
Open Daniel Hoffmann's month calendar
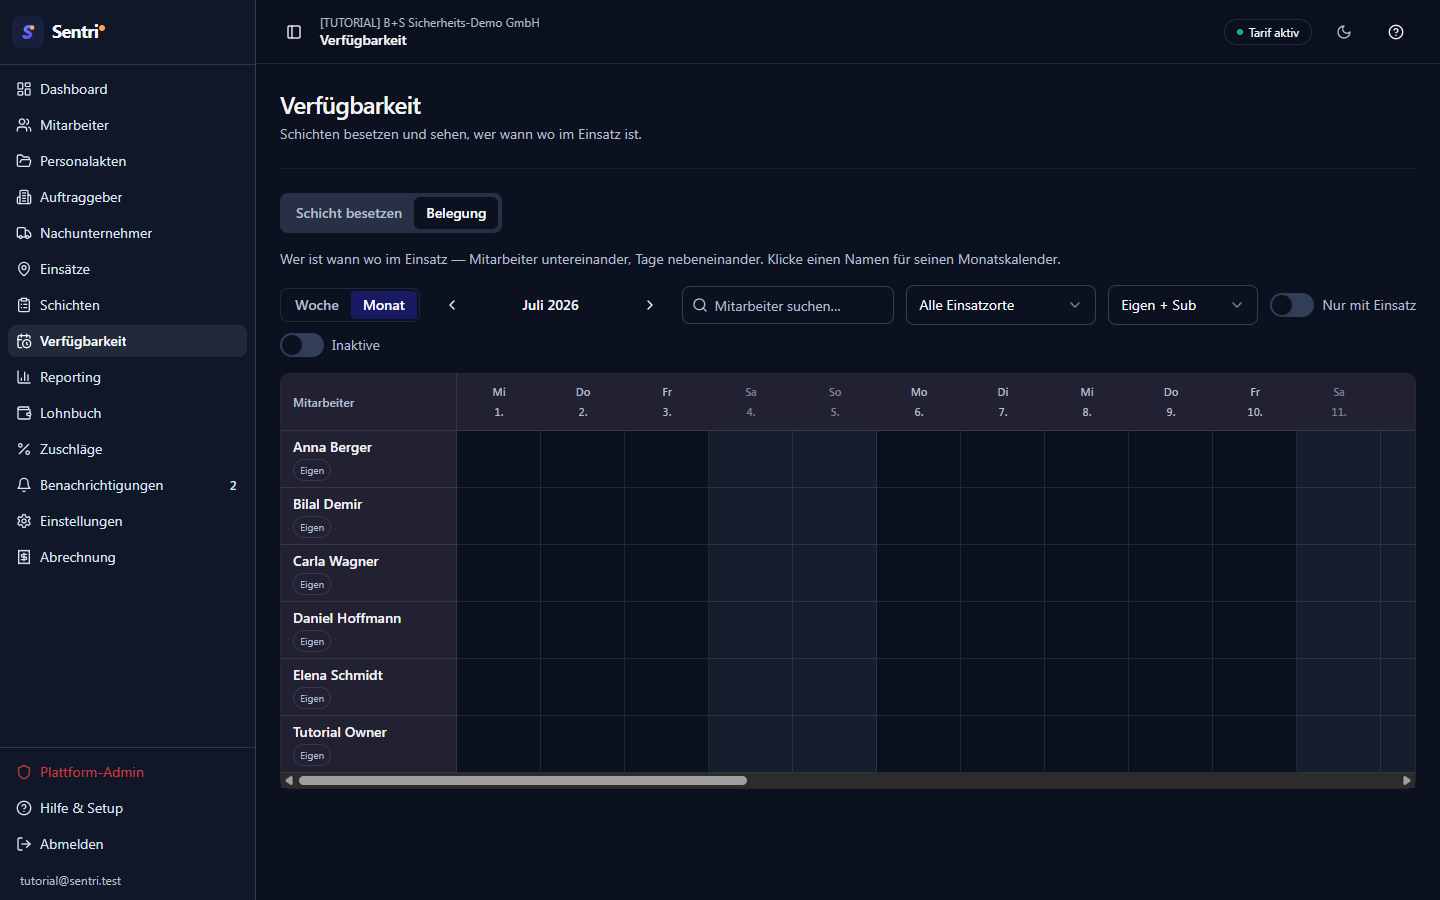pyautogui.click(x=347, y=618)
